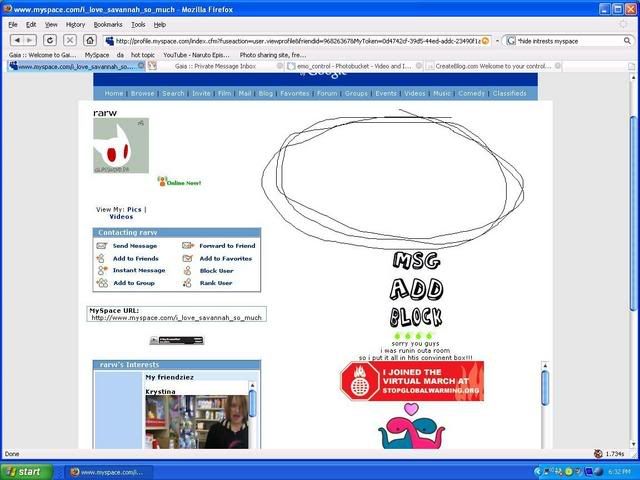Click the URL address bar
Viewport: 640px width, 480px height.
click(298, 41)
